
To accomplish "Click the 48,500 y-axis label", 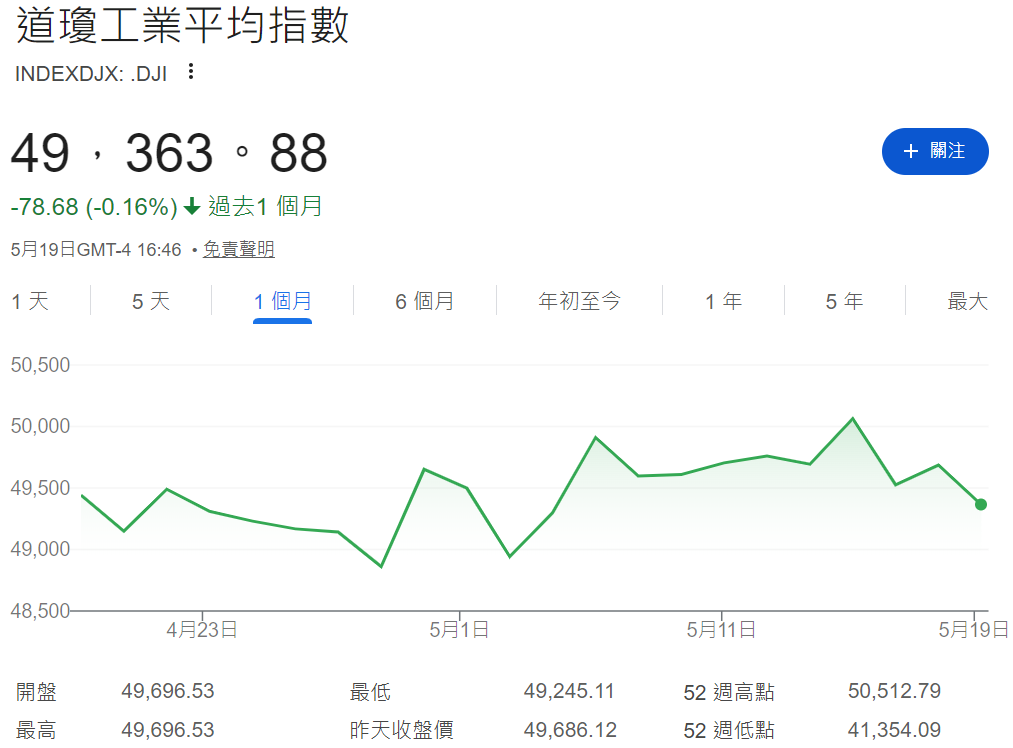I will 40,610.
